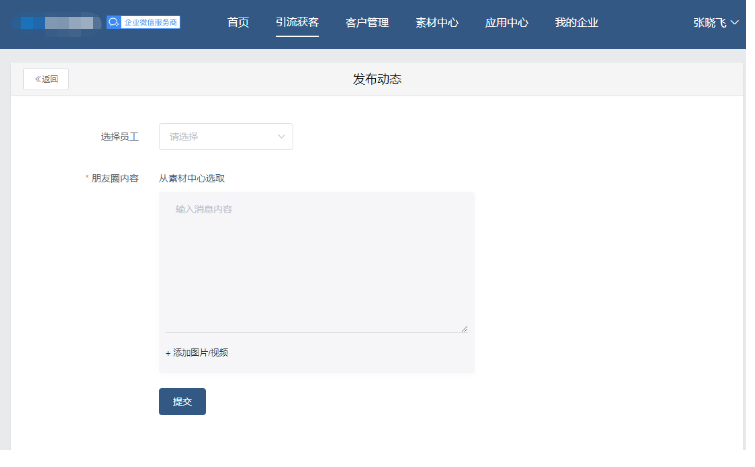This screenshot has width=755, height=467.
Task: Open the 张晓飞 user account menu
Action: tap(710, 22)
